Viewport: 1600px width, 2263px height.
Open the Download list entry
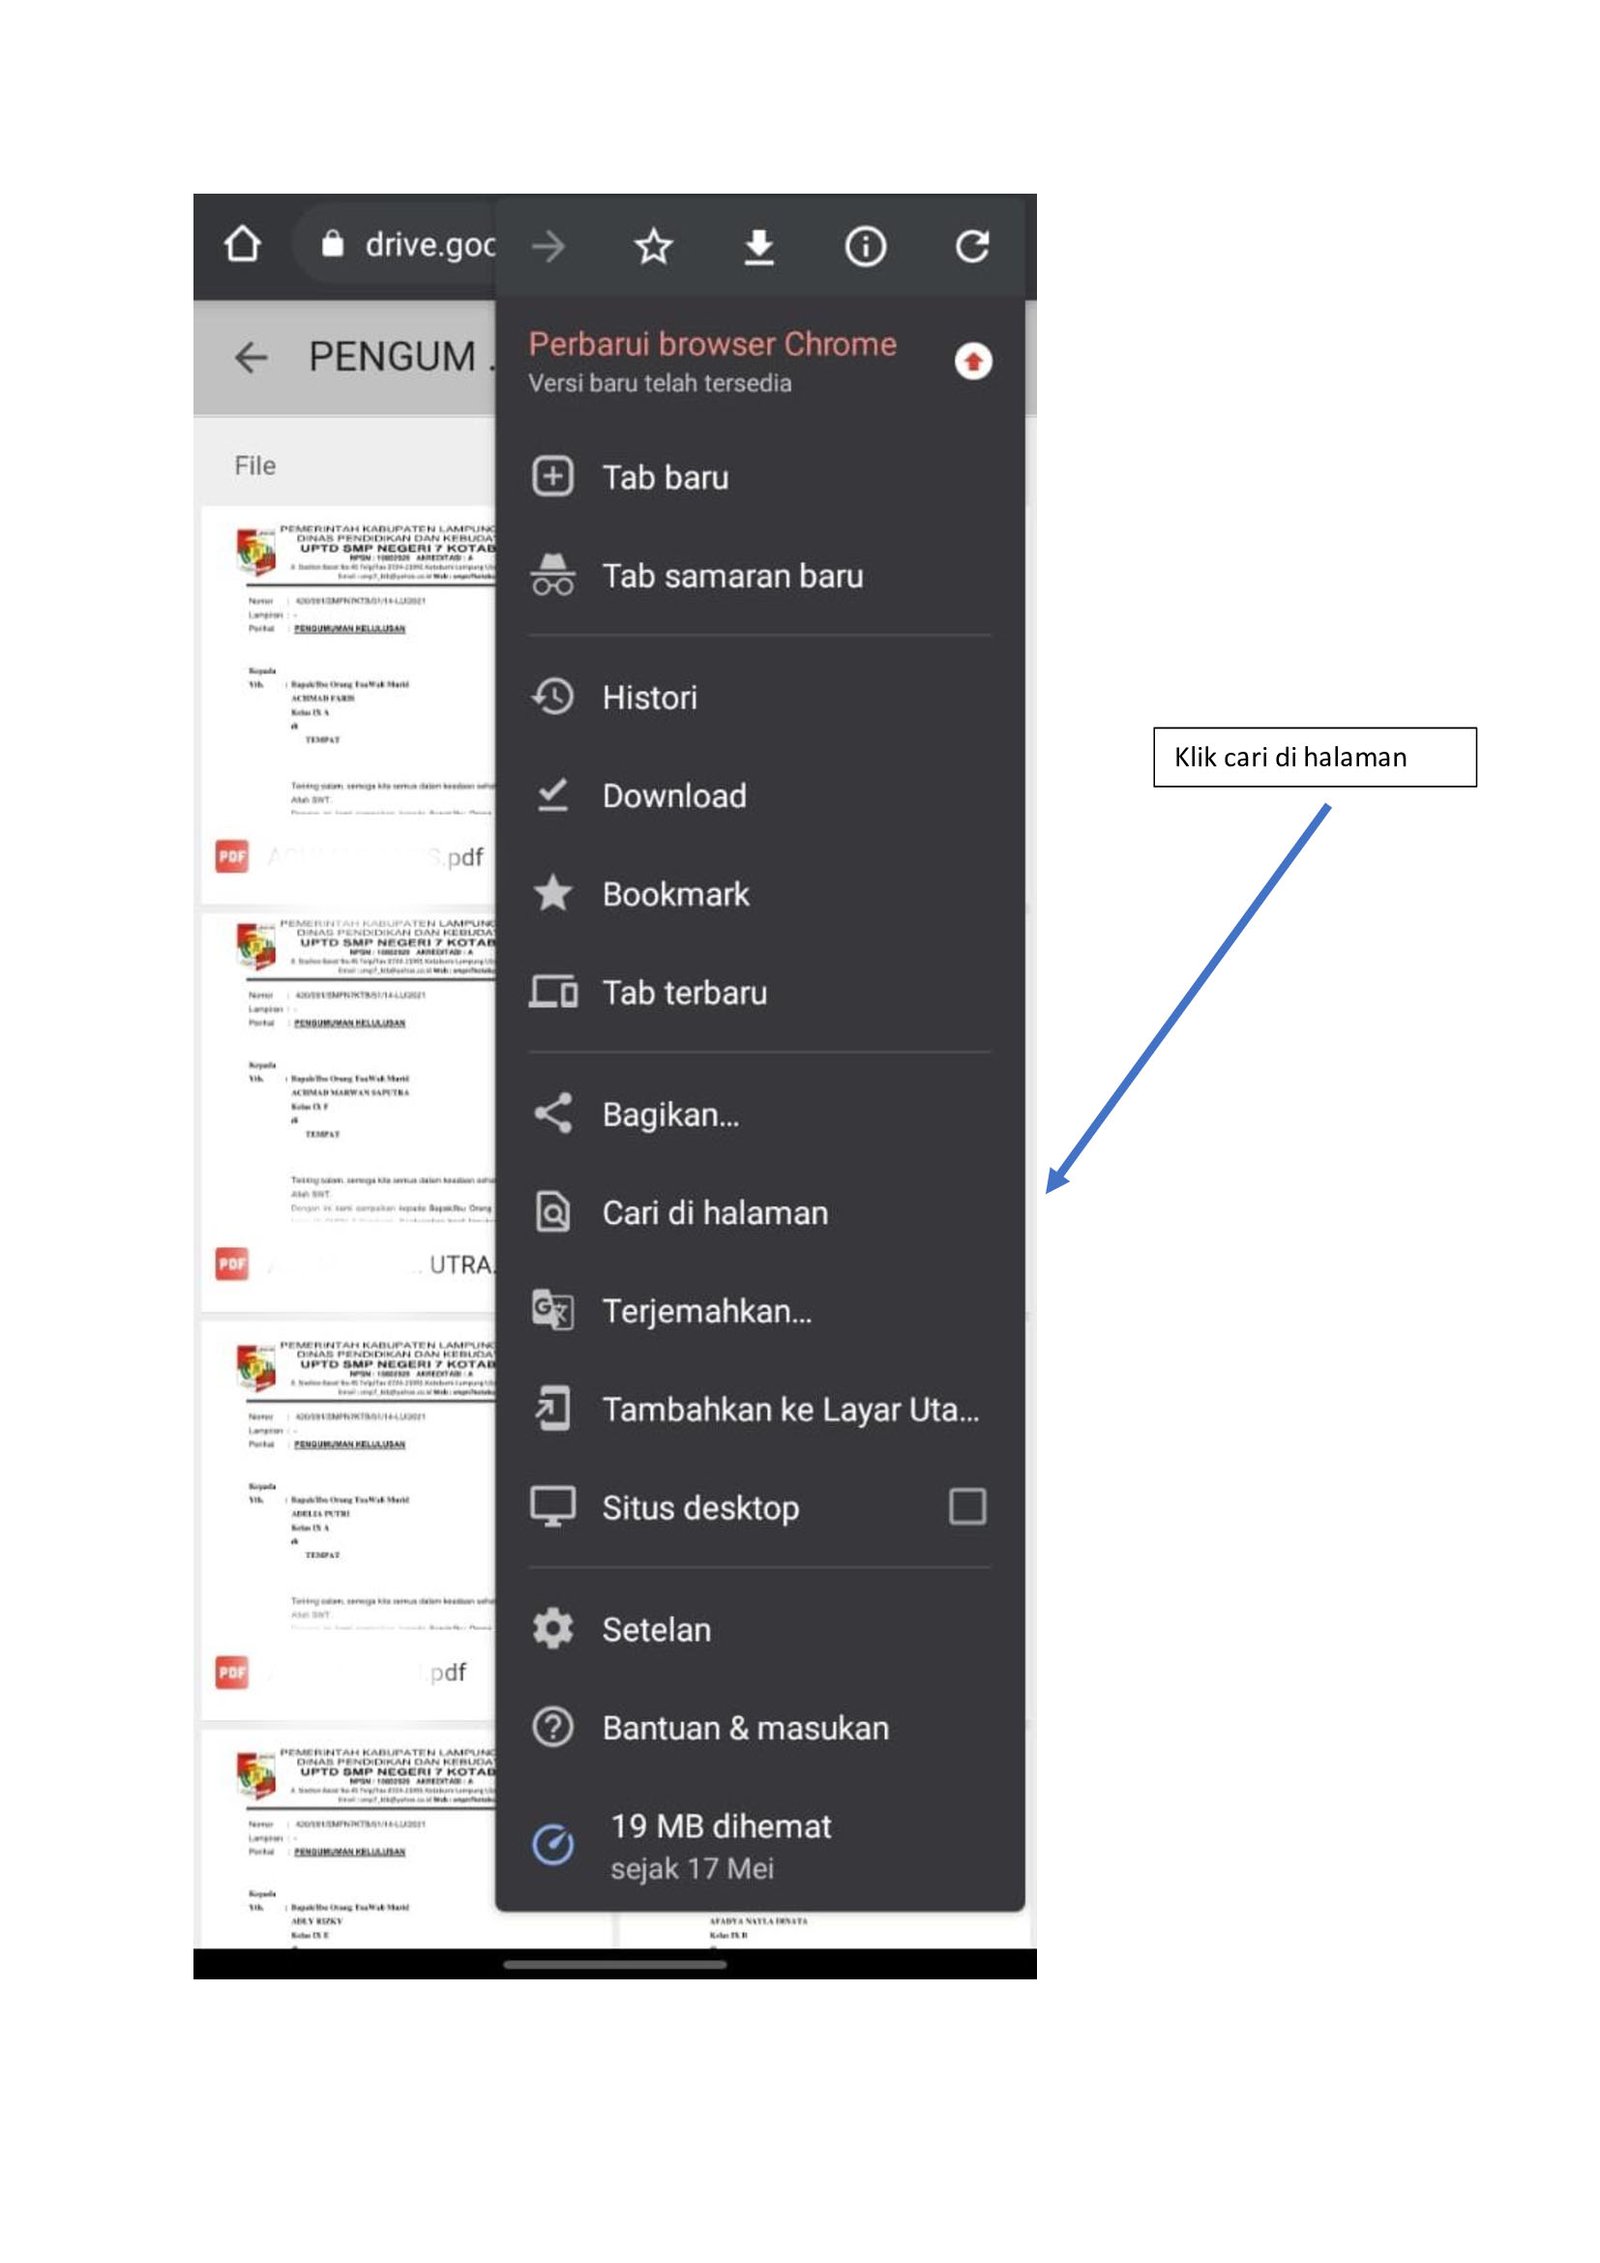(x=760, y=796)
